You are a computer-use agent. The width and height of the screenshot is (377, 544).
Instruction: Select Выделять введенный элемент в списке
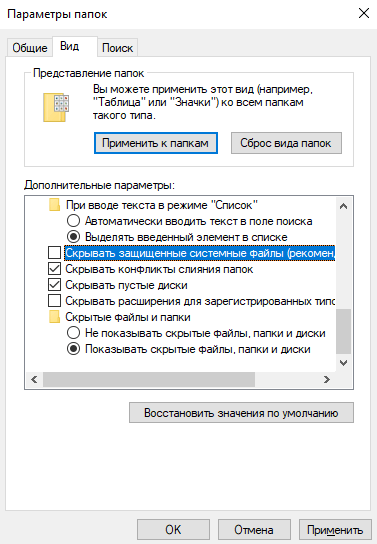pos(74,237)
